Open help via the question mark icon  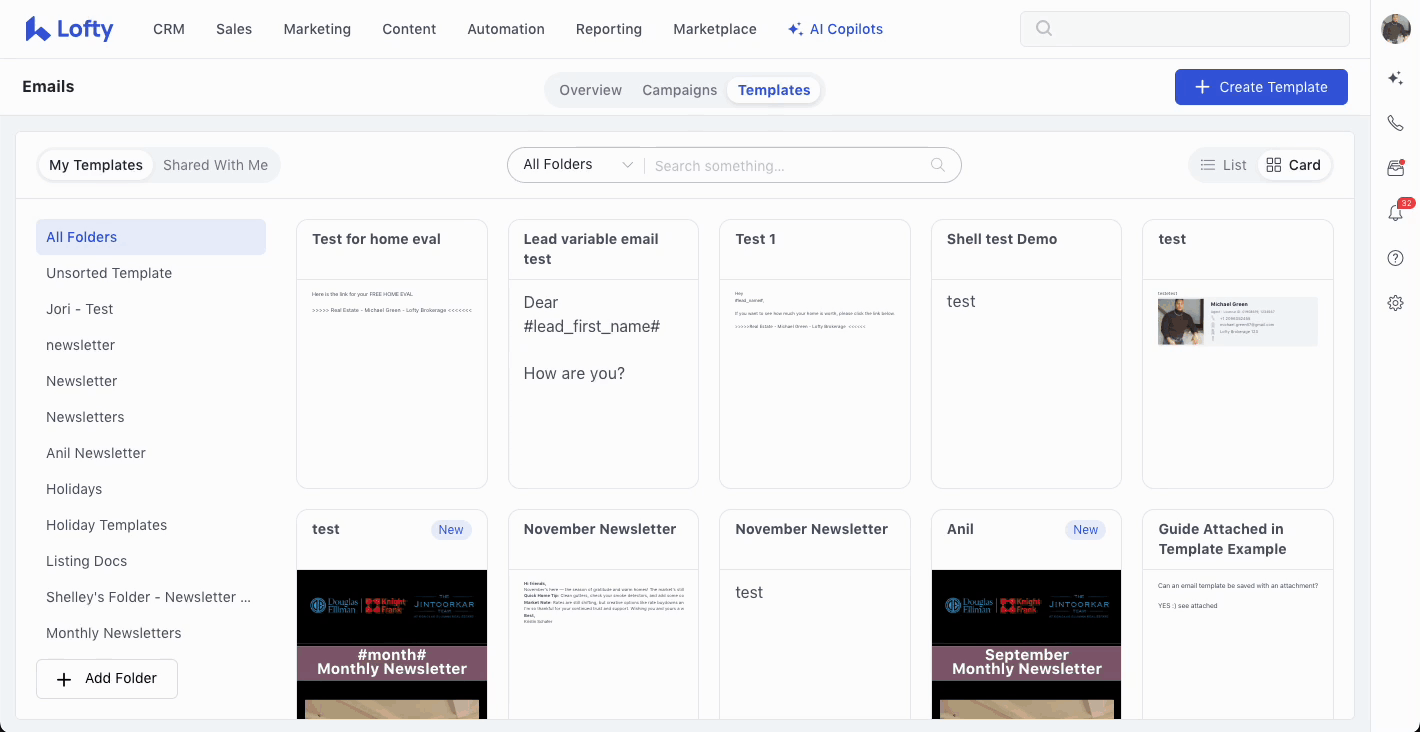tap(1396, 258)
